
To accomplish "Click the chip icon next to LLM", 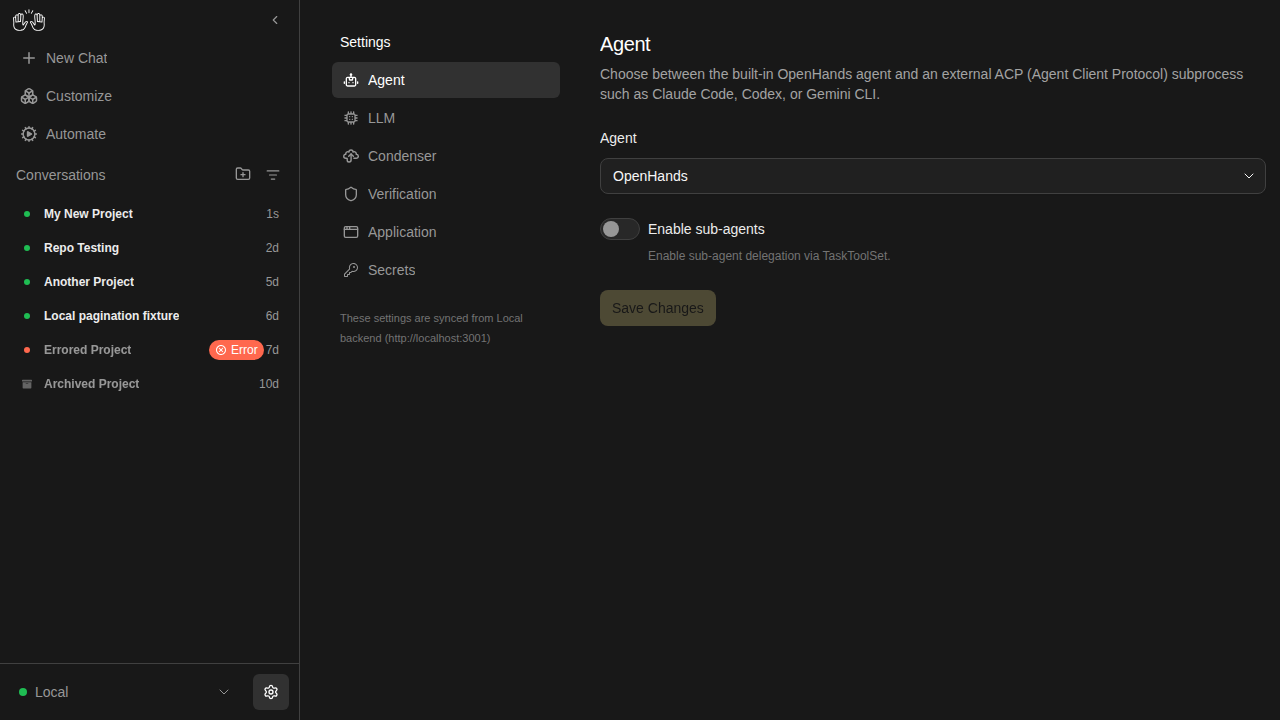I will (x=351, y=118).
